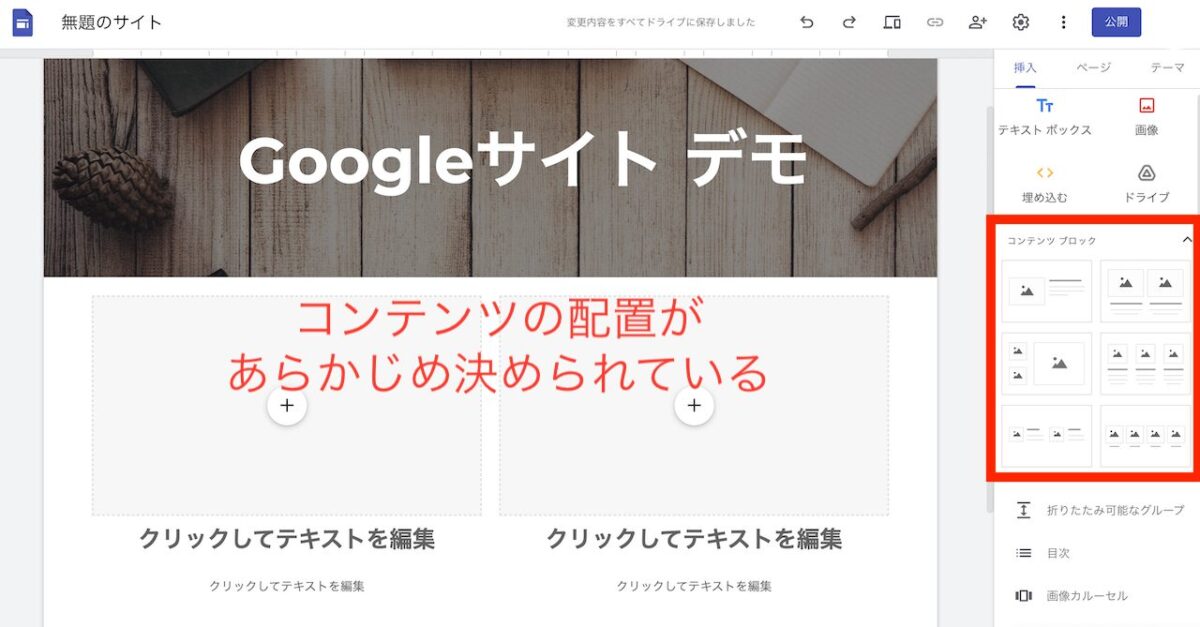The width and height of the screenshot is (1200, 627).
Task: Select the image-with-text layout block thumbnail
Action: (x=1046, y=291)
